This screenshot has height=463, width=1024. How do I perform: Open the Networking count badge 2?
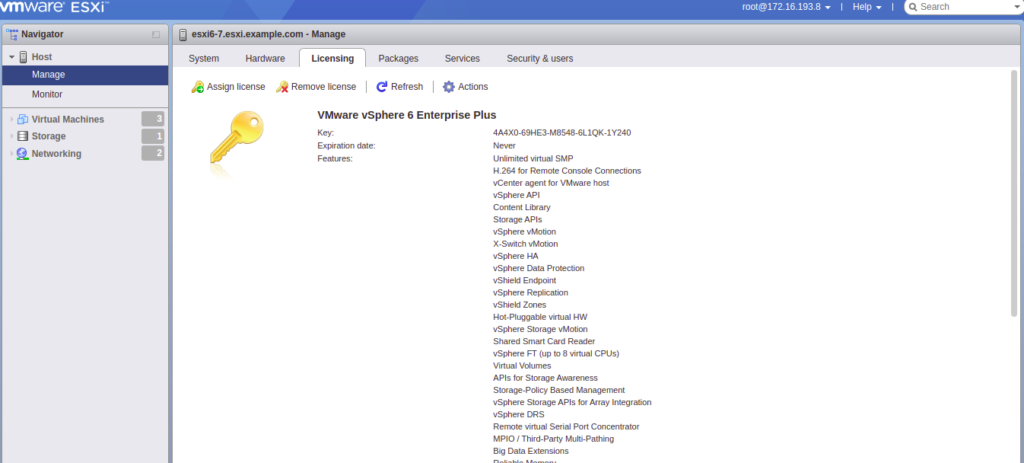click(x=153, y=153)
